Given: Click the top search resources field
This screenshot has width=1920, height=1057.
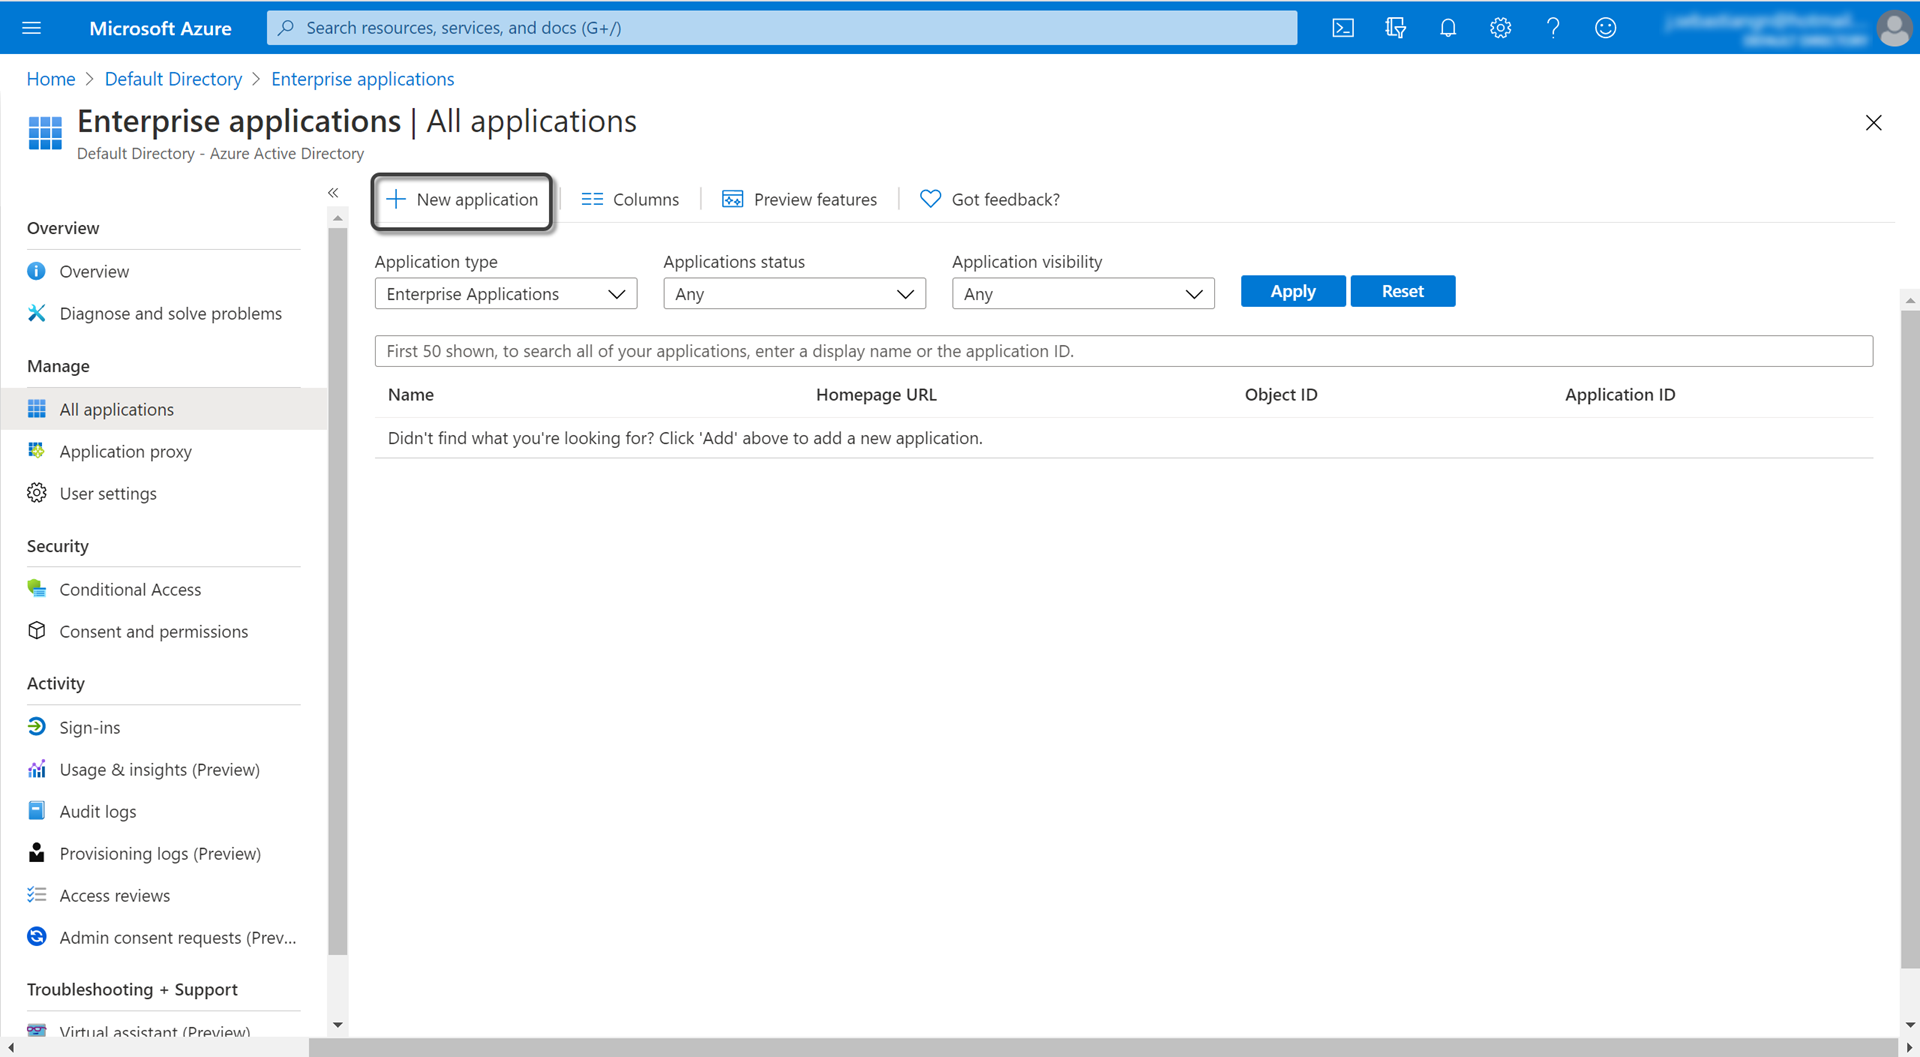Looking at the screenshot, I should pyautogui.click(x=782, y=28).
